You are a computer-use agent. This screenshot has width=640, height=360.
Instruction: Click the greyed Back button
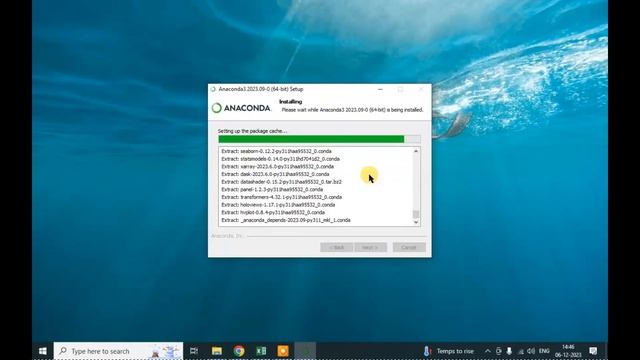[x=336, y=247]
